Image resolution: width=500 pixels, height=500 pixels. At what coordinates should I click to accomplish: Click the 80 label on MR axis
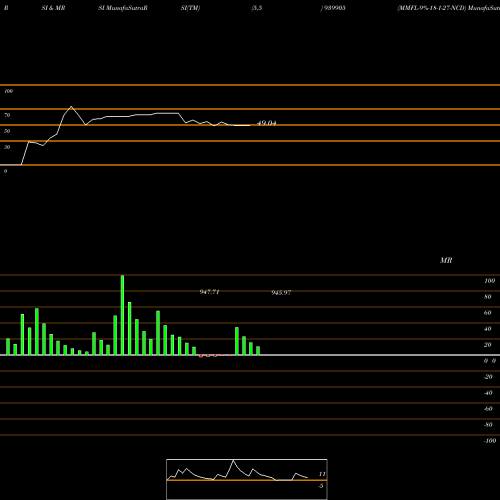click(488, 297)
